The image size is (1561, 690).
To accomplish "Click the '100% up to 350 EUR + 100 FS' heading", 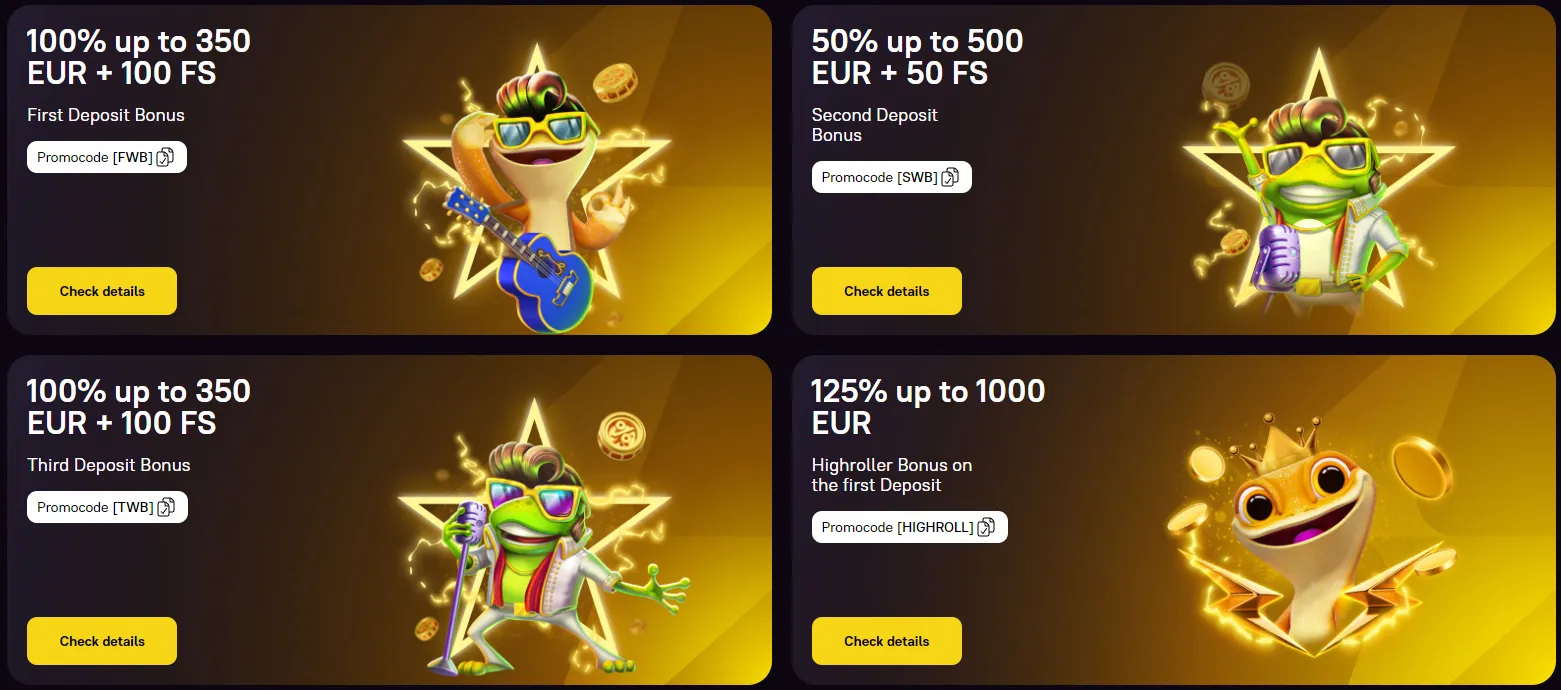I will [x=137, y=57].
